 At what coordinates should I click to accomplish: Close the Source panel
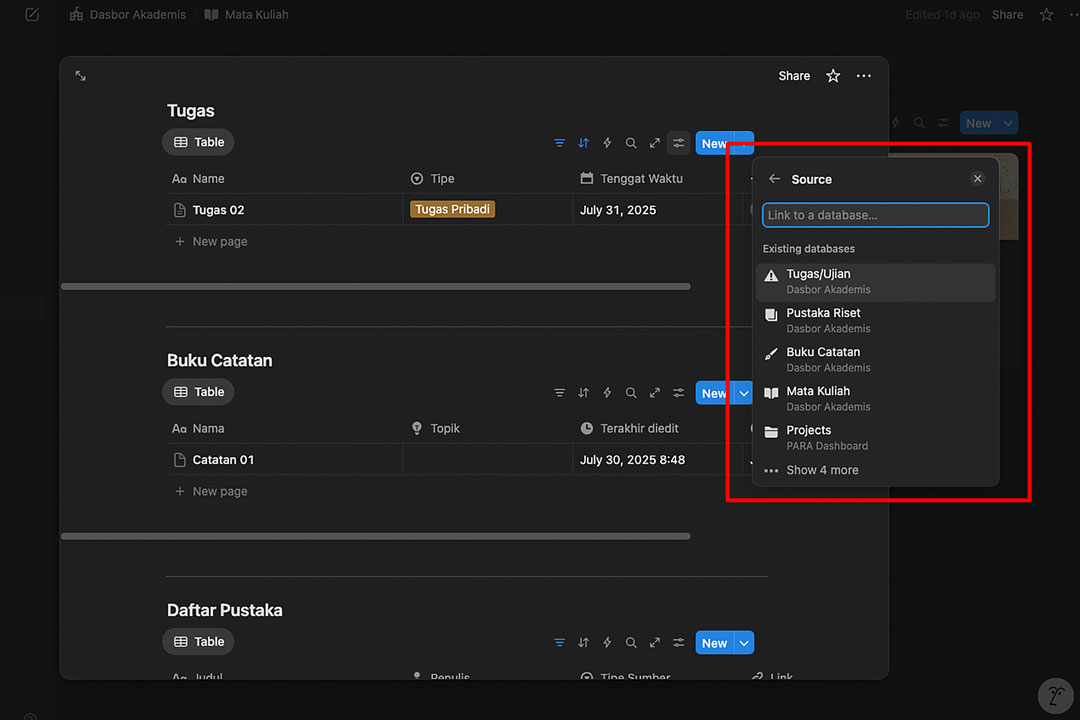coord(977,179)
